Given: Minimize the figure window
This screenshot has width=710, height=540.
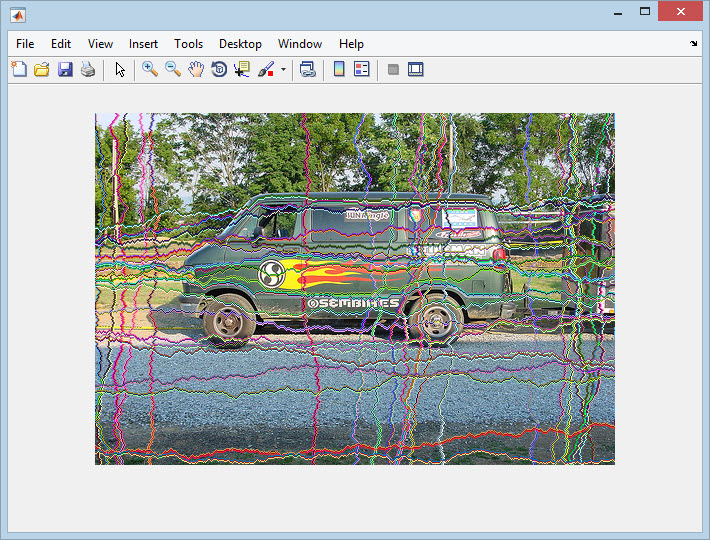Looking at the screenshot, I should [x=618, y=12].
